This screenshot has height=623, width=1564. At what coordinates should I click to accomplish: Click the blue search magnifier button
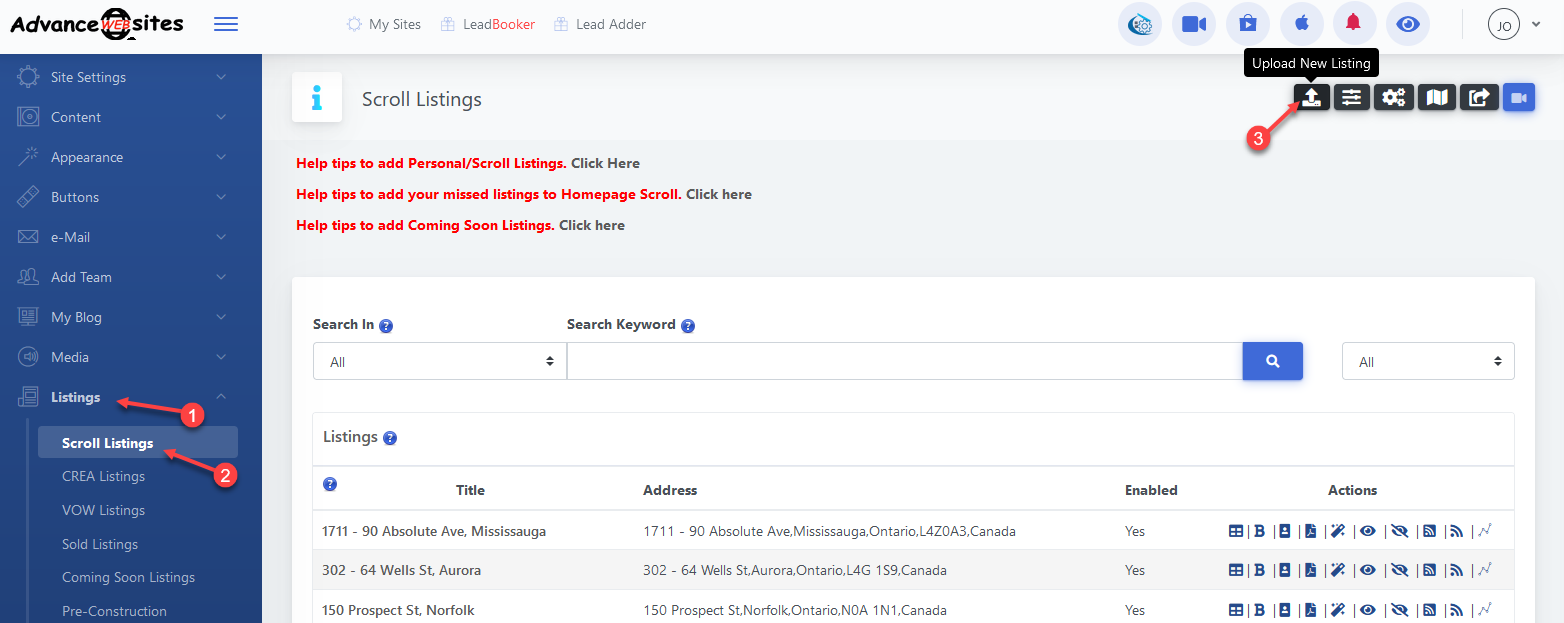(1272, 361)
